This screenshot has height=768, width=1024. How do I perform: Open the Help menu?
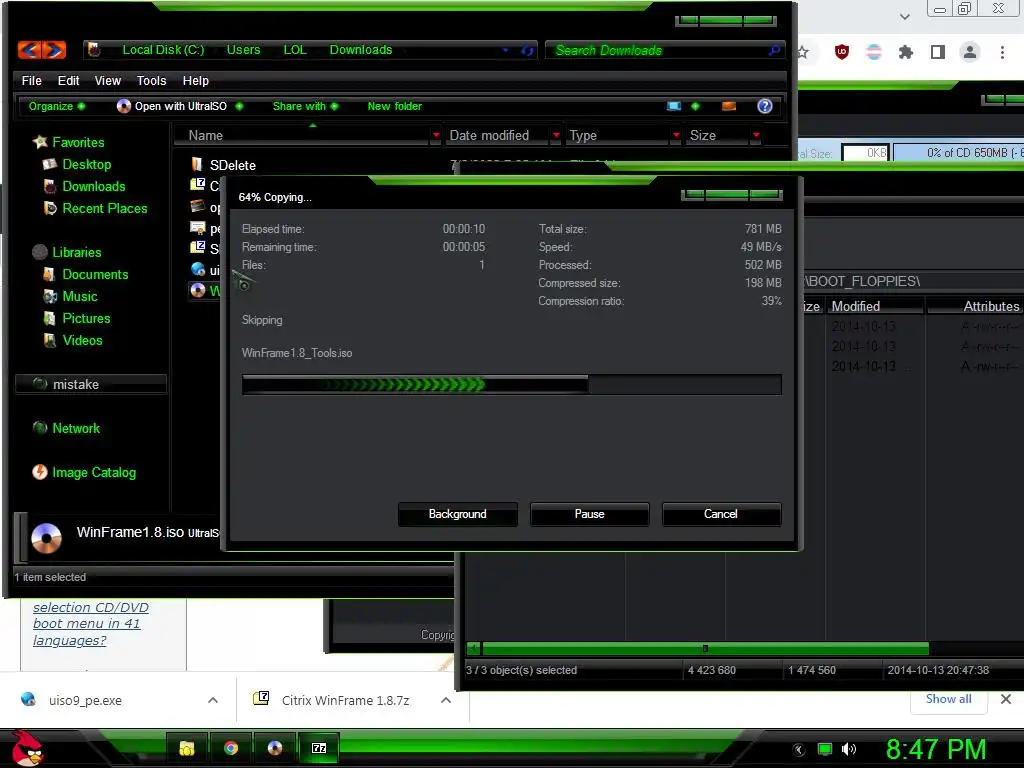pyautogui.click(x=196, y=80)
